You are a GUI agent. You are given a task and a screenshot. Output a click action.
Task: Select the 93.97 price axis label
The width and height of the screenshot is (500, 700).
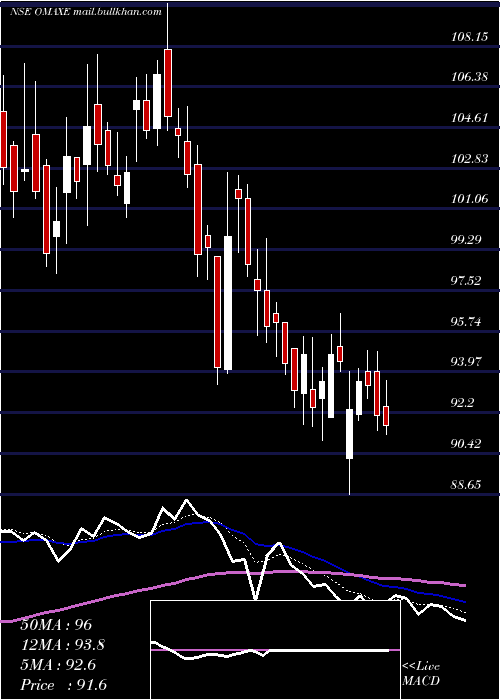tap(467, 362)
